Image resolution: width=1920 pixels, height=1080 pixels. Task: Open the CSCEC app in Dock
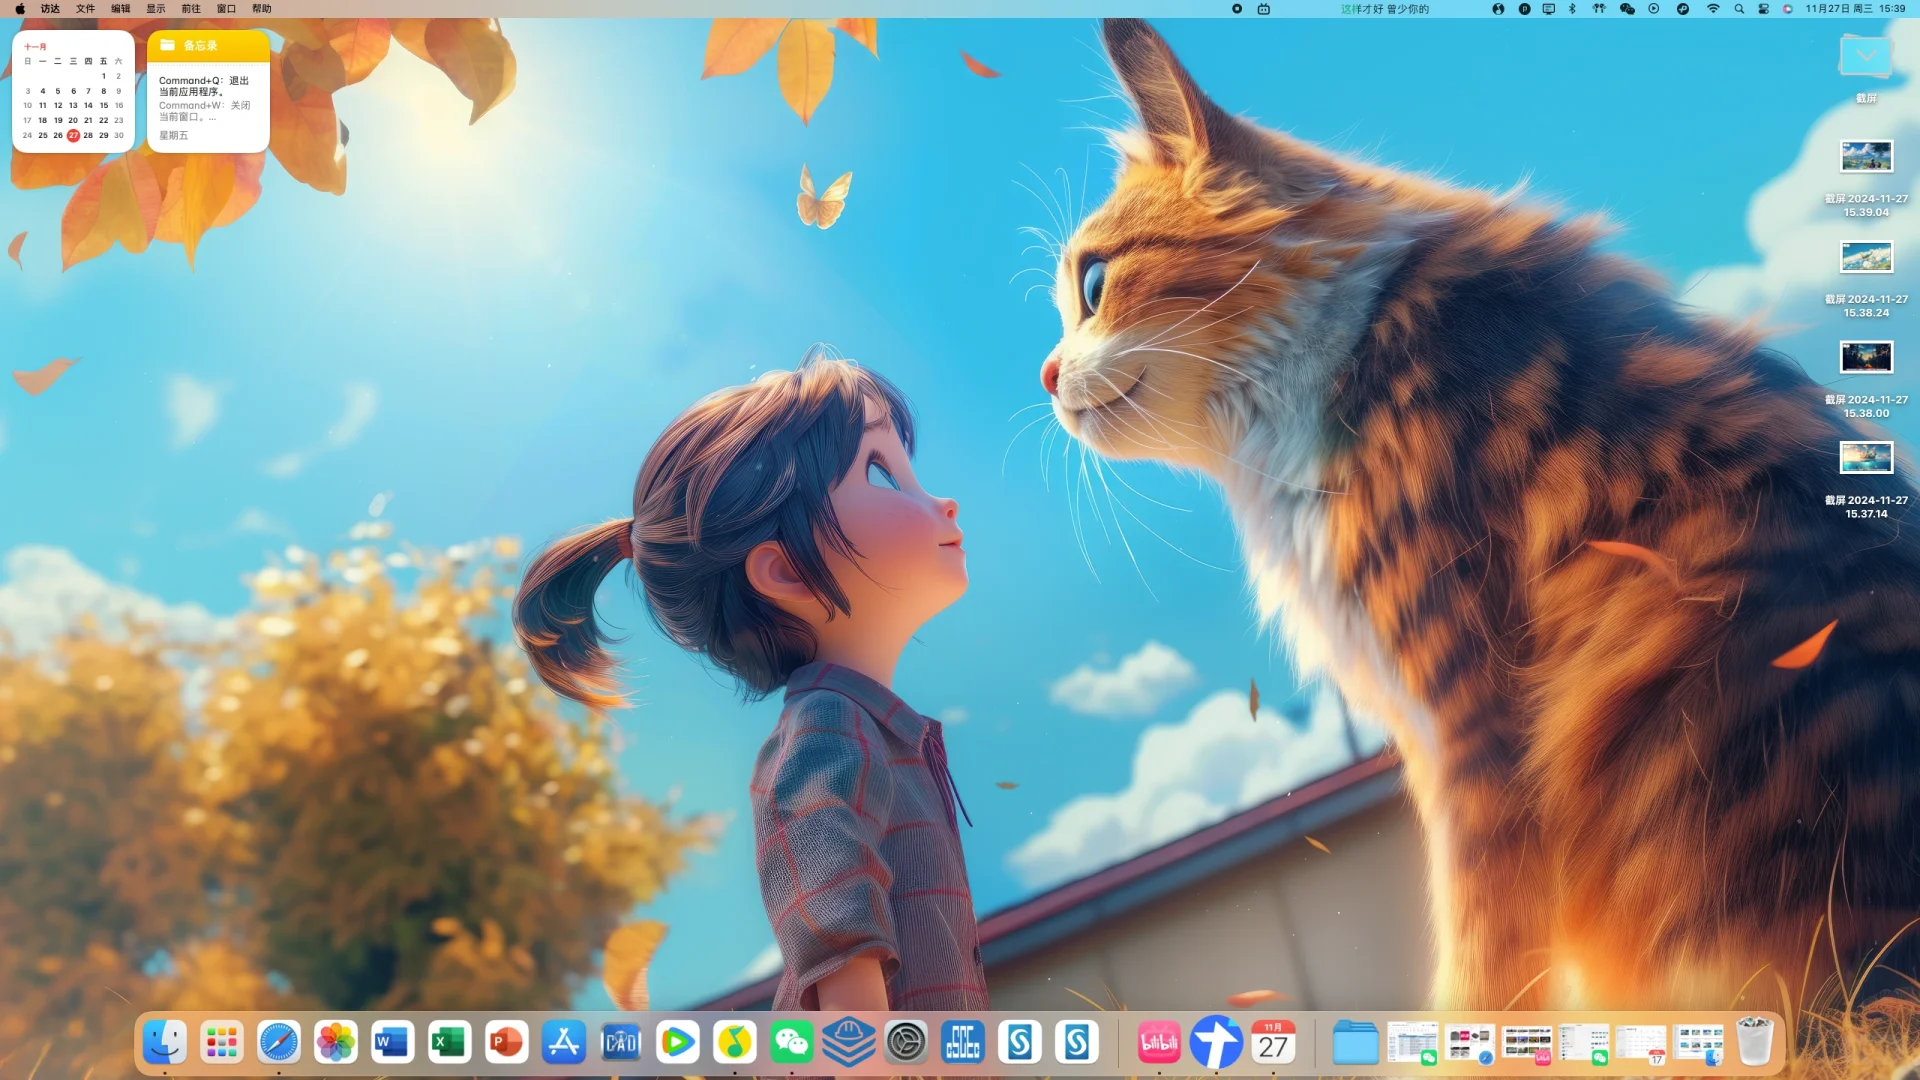[963, 1043]
